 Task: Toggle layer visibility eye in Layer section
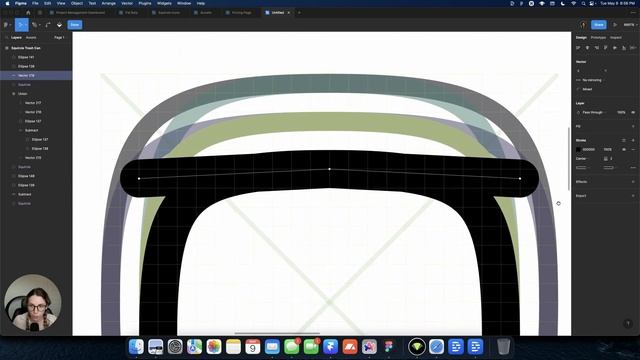(x=633, y=112)
